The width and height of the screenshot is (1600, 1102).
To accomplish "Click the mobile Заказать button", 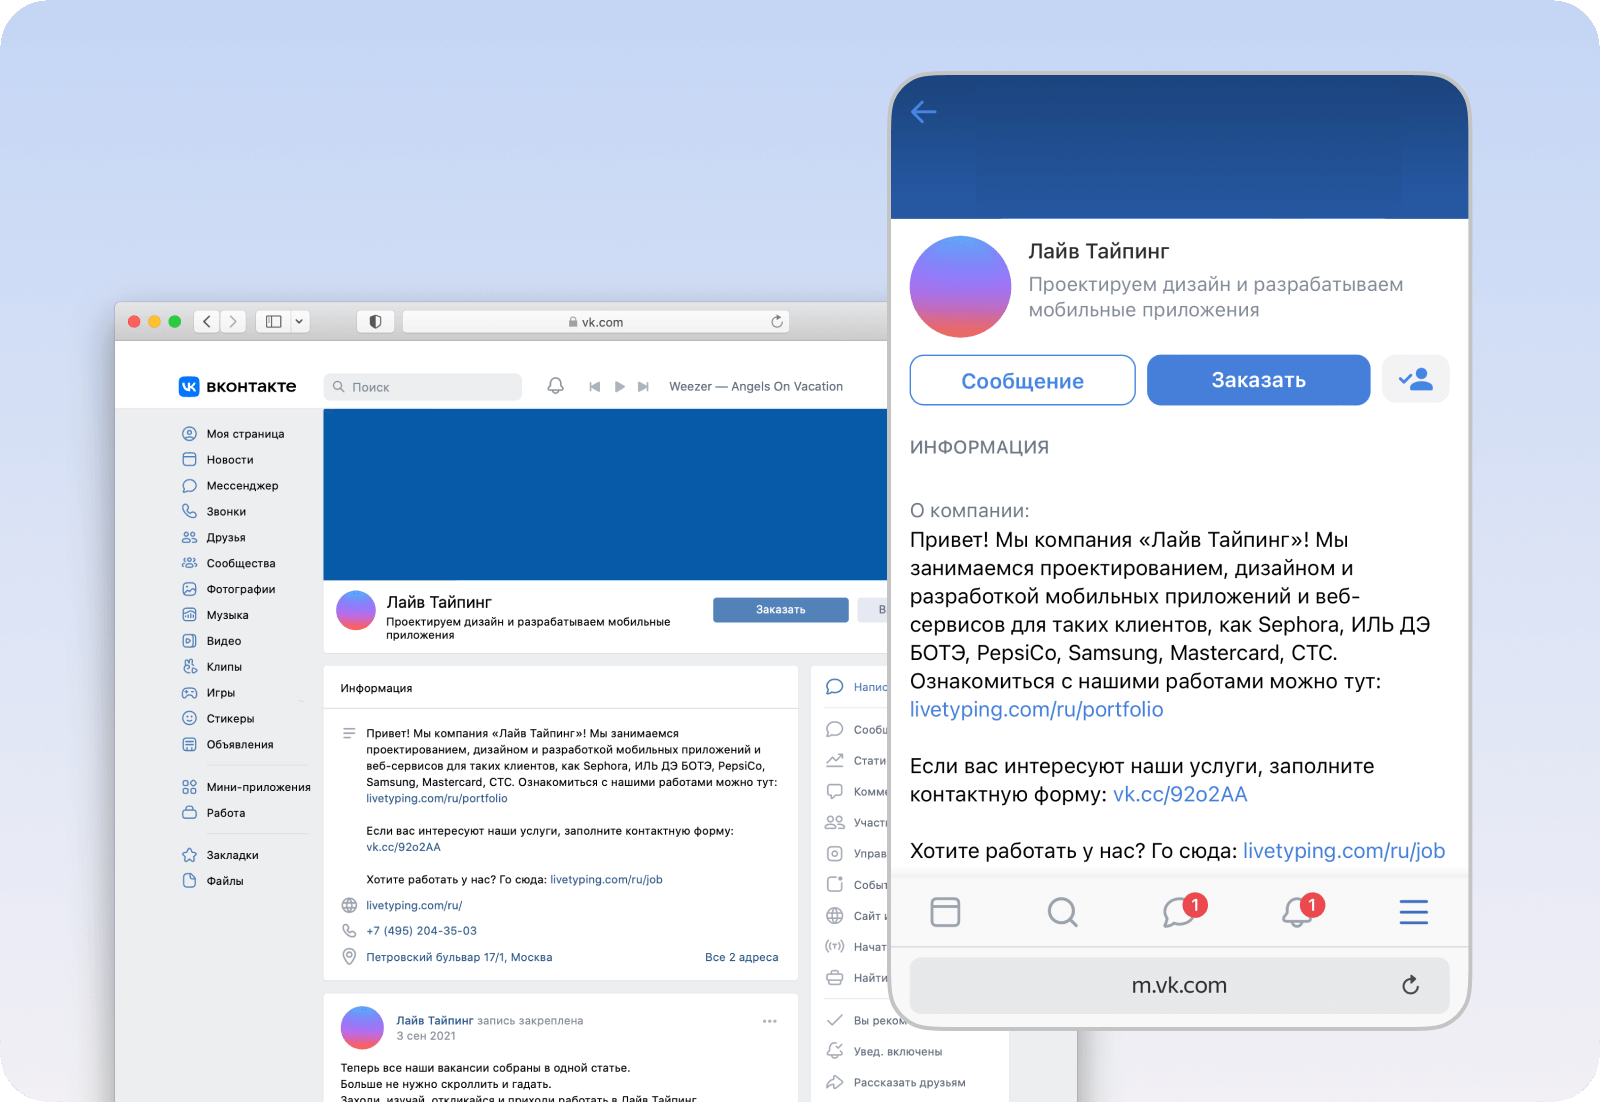I will point(1258,380).
